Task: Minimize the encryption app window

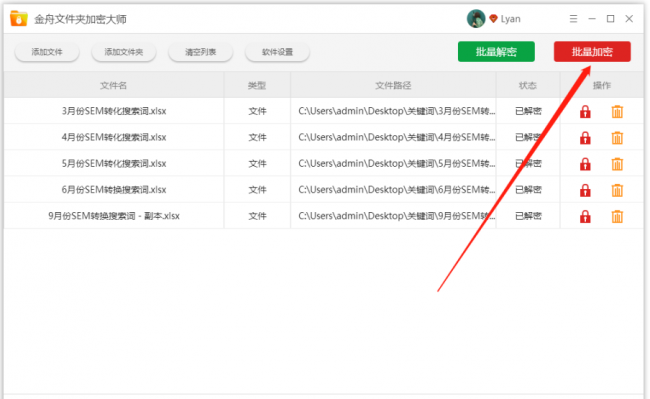Action: click(592, 19)
